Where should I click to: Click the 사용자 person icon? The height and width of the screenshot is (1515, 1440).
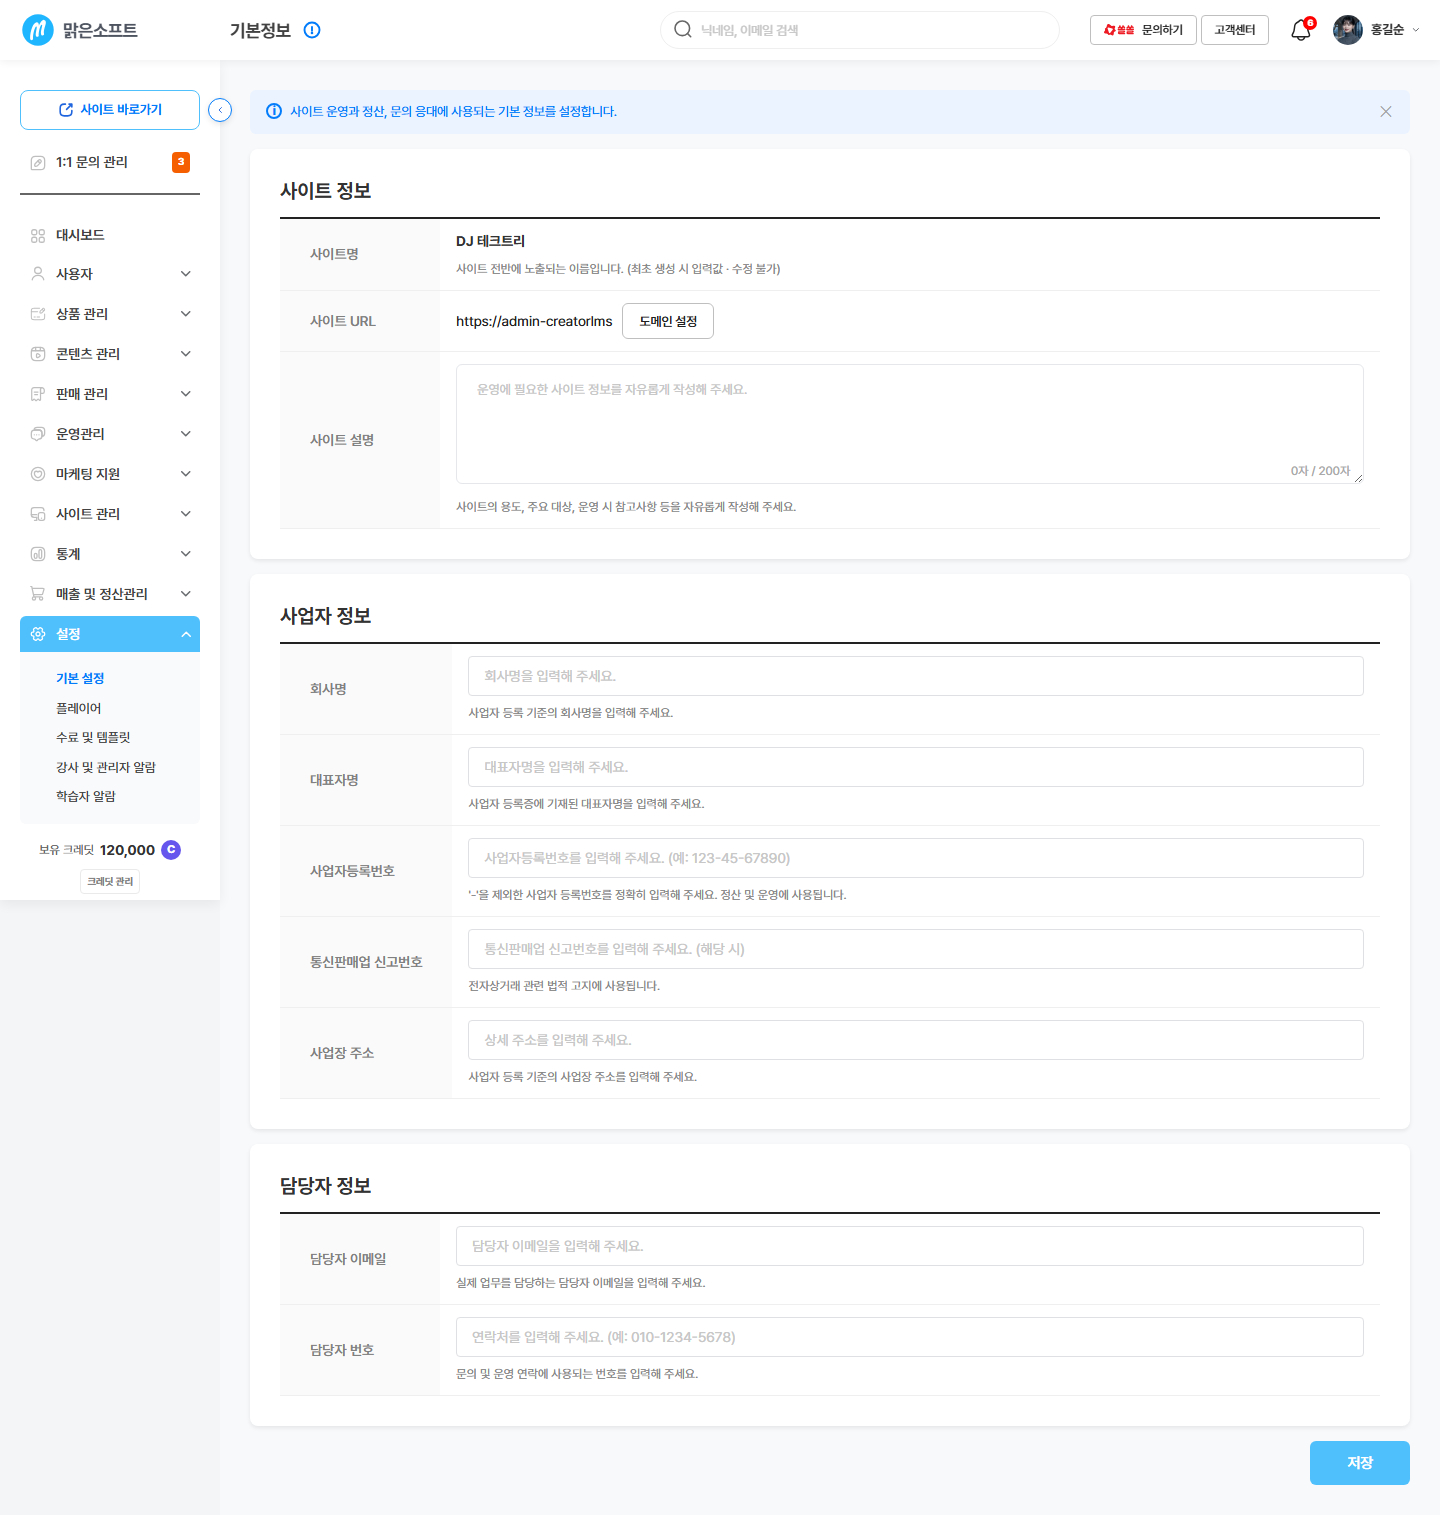tap(38, 273)
